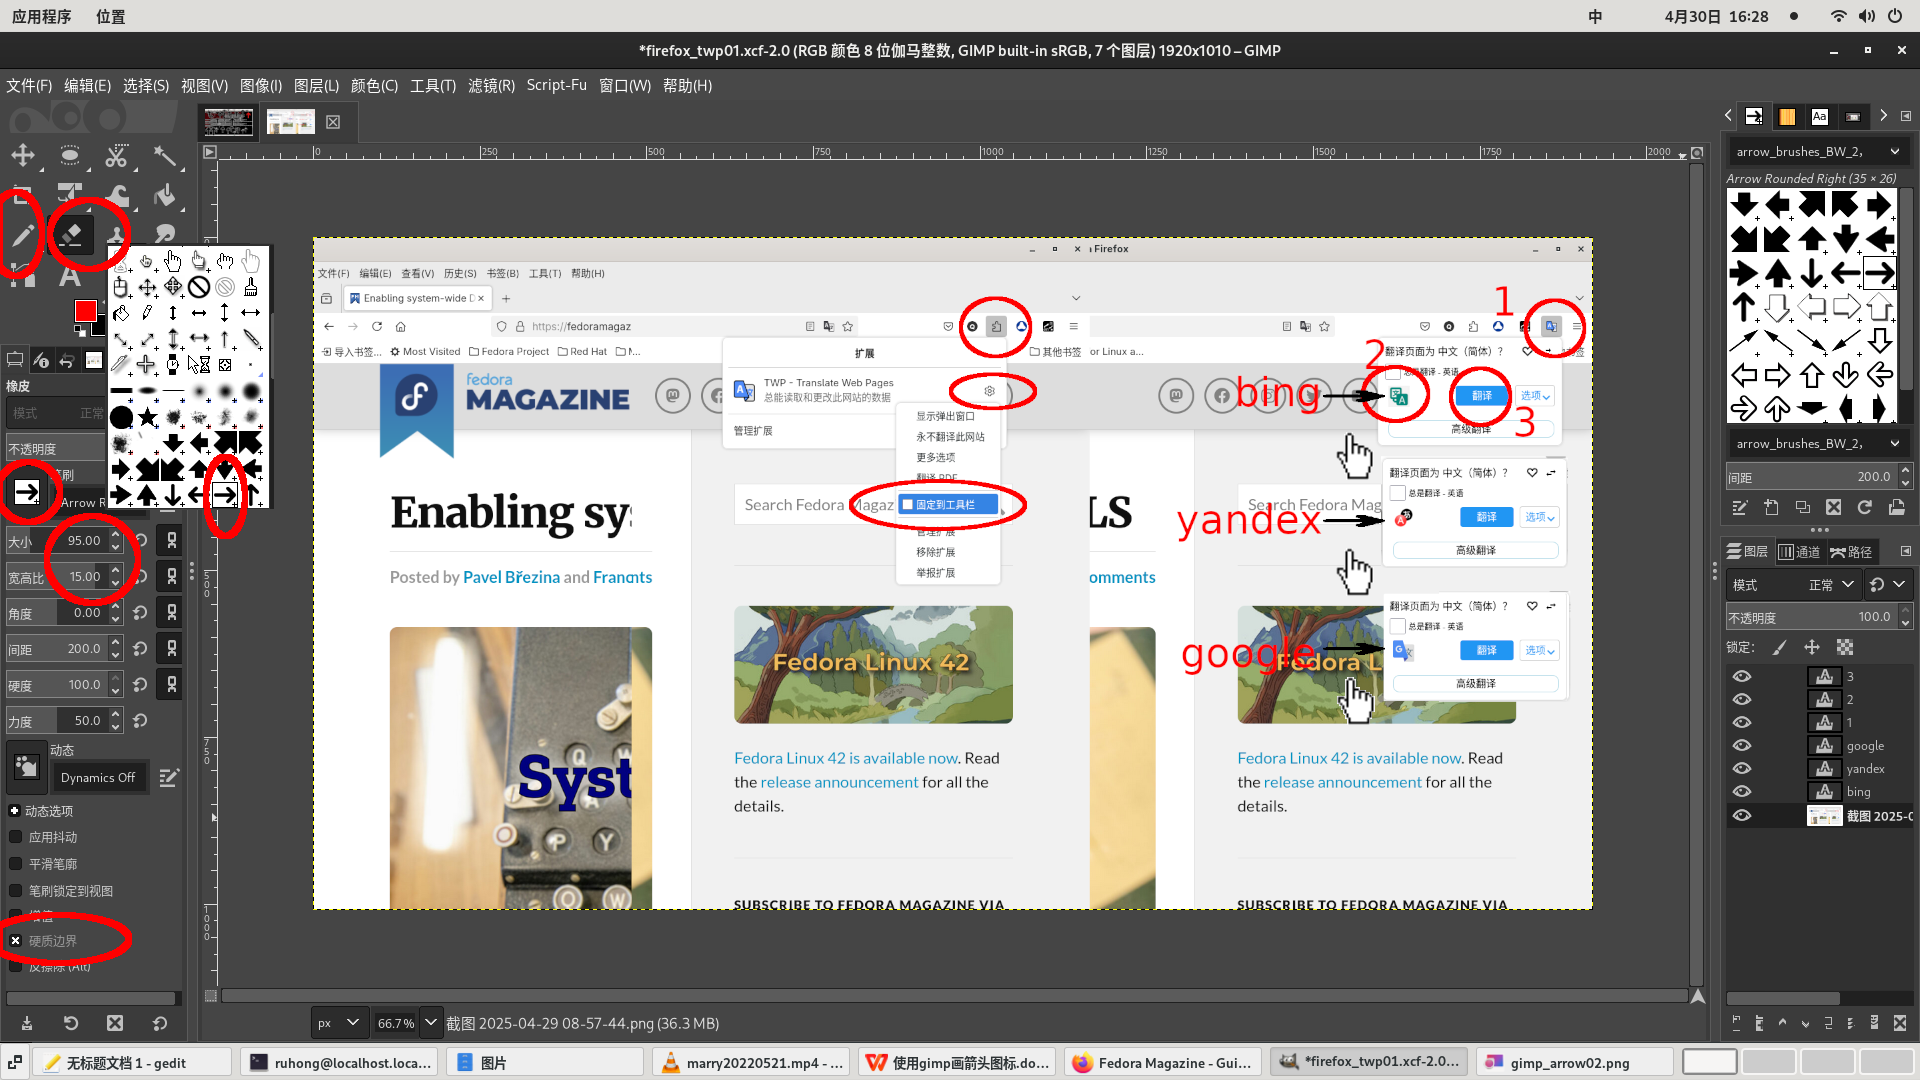Lock pixels with the paintbrush lock icon
The width and height of the screenshot is (1920, 1080).
tap(1779, 647)
